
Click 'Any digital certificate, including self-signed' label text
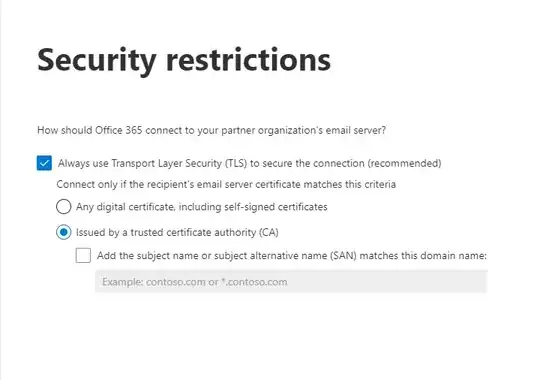pos(201,207)
